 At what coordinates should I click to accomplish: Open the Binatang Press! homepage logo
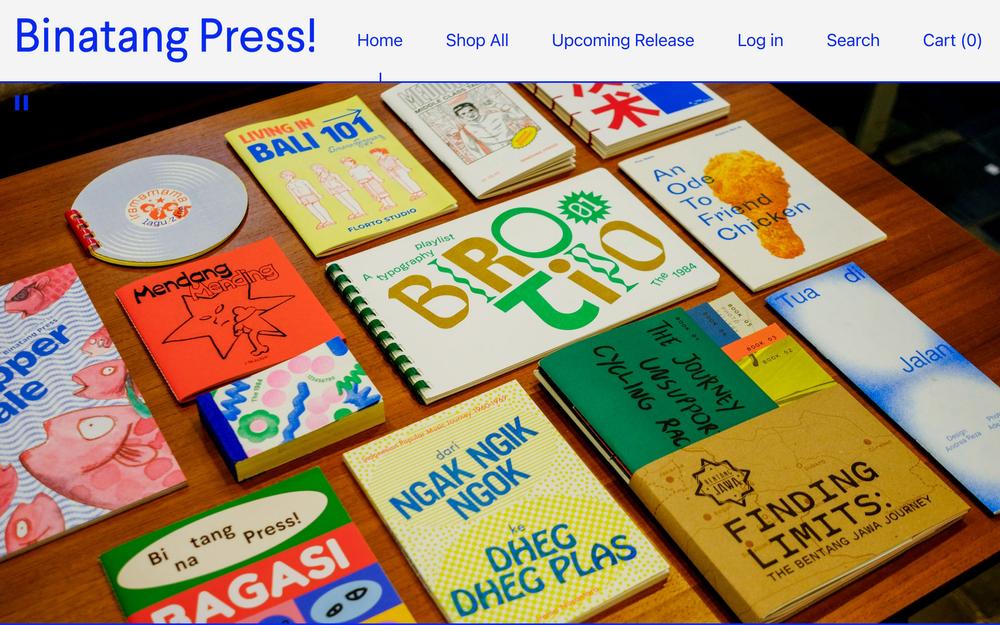click(x=166, y=37)
